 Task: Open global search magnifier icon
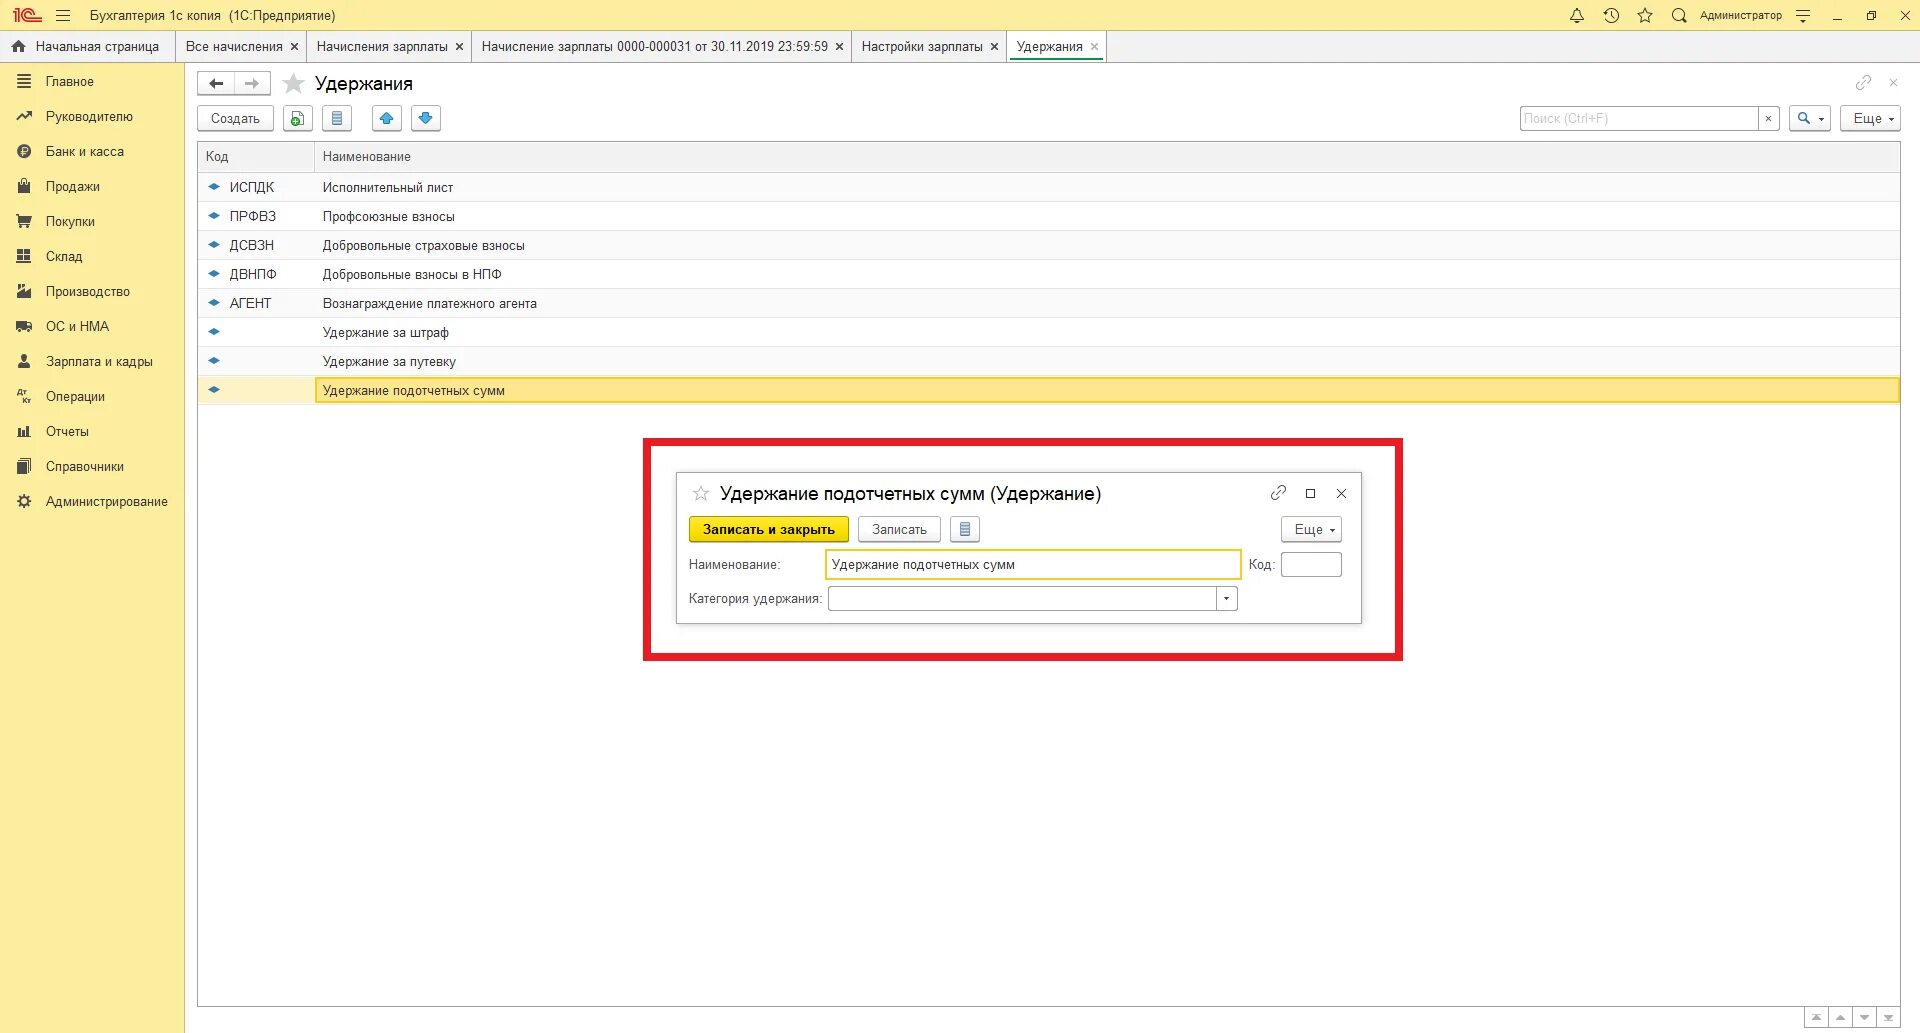(x=1679, y=15)
